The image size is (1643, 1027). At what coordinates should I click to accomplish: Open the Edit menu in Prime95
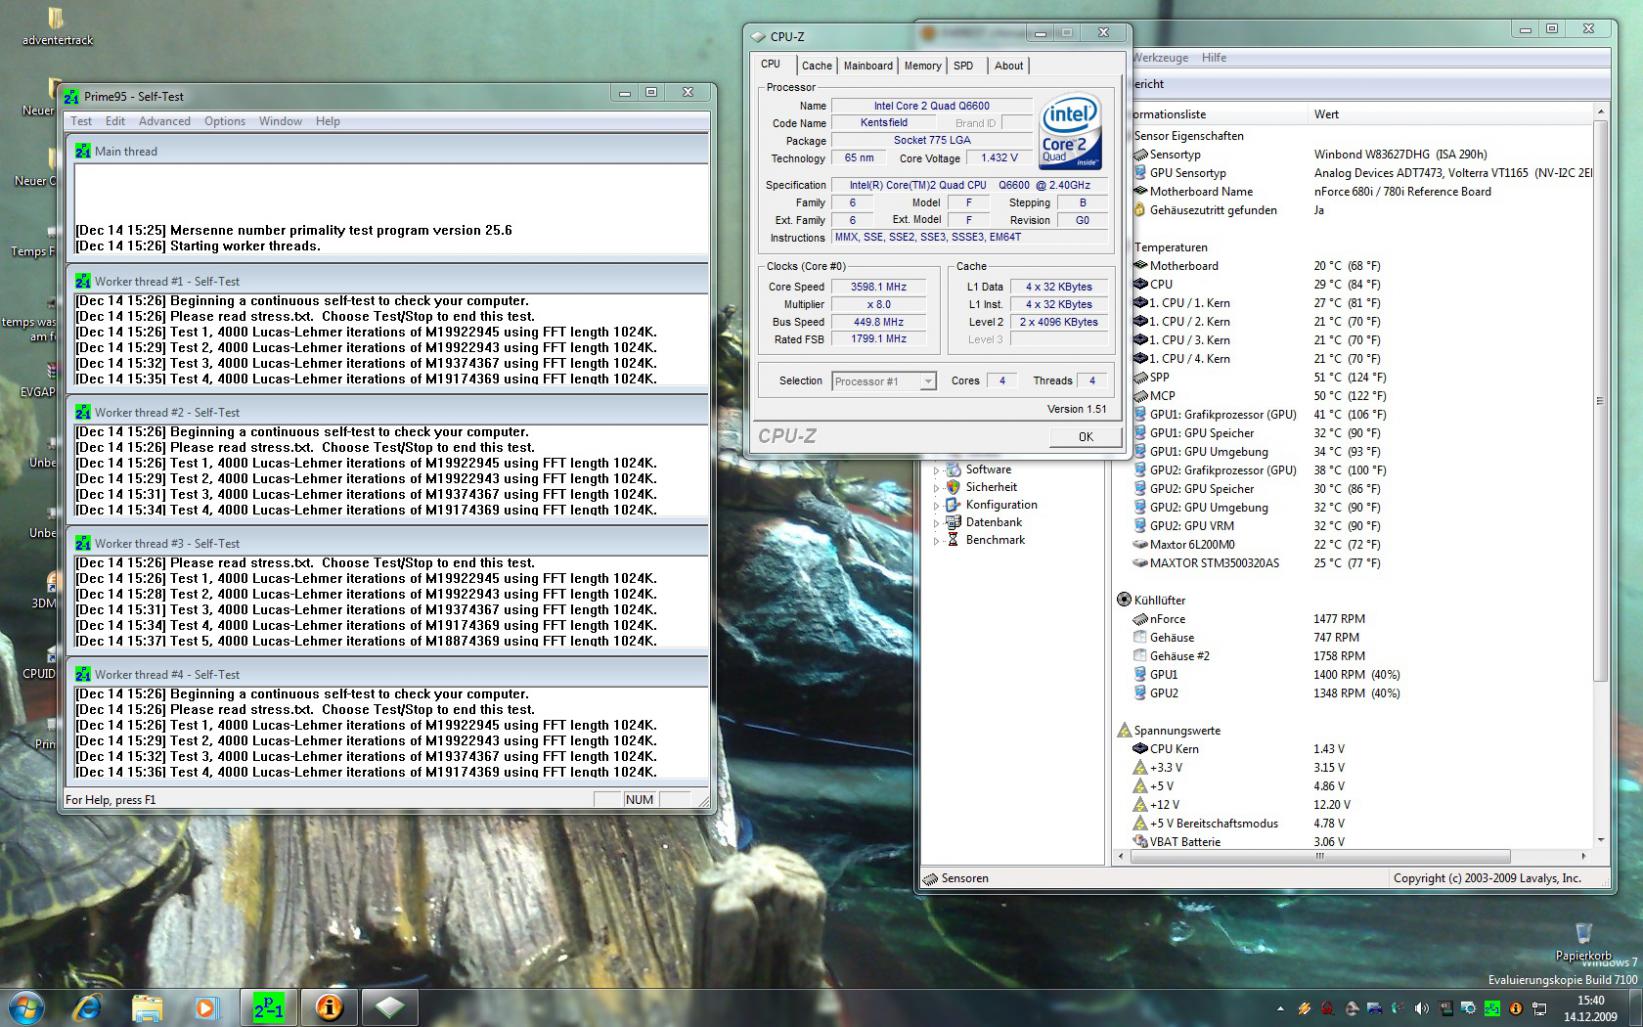pos(115,121)
